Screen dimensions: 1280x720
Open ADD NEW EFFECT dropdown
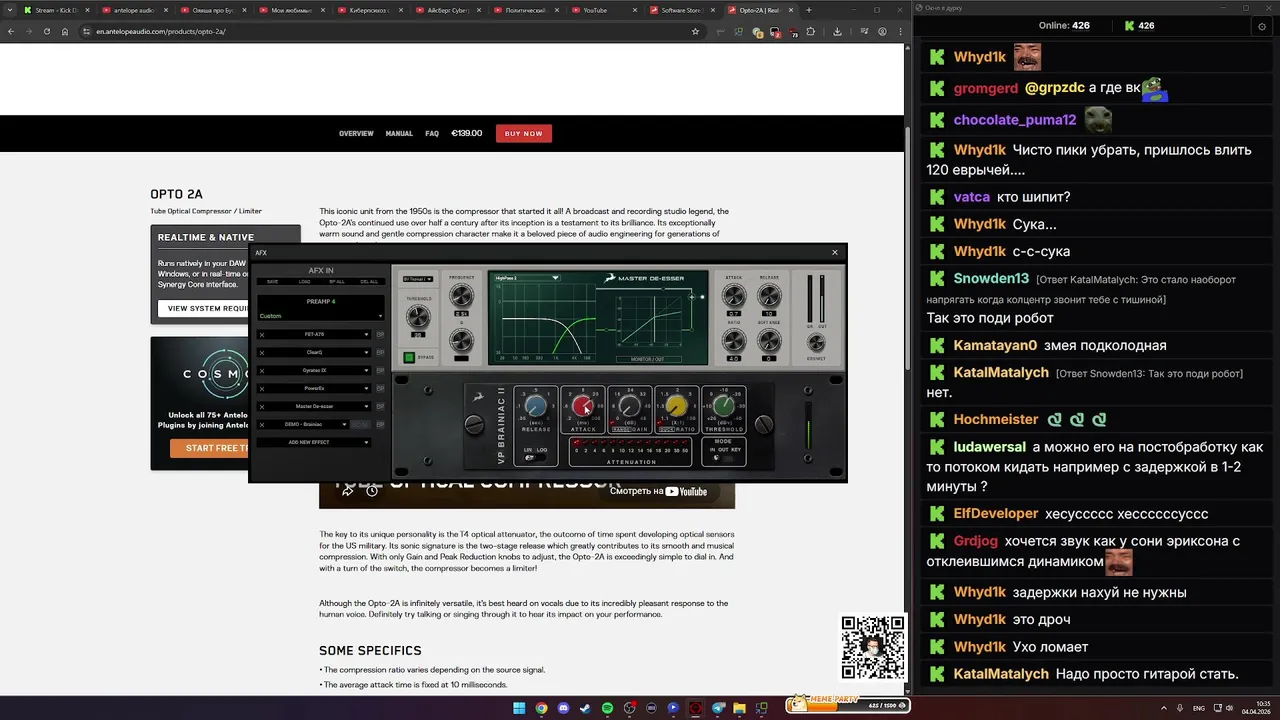(313, 442)
